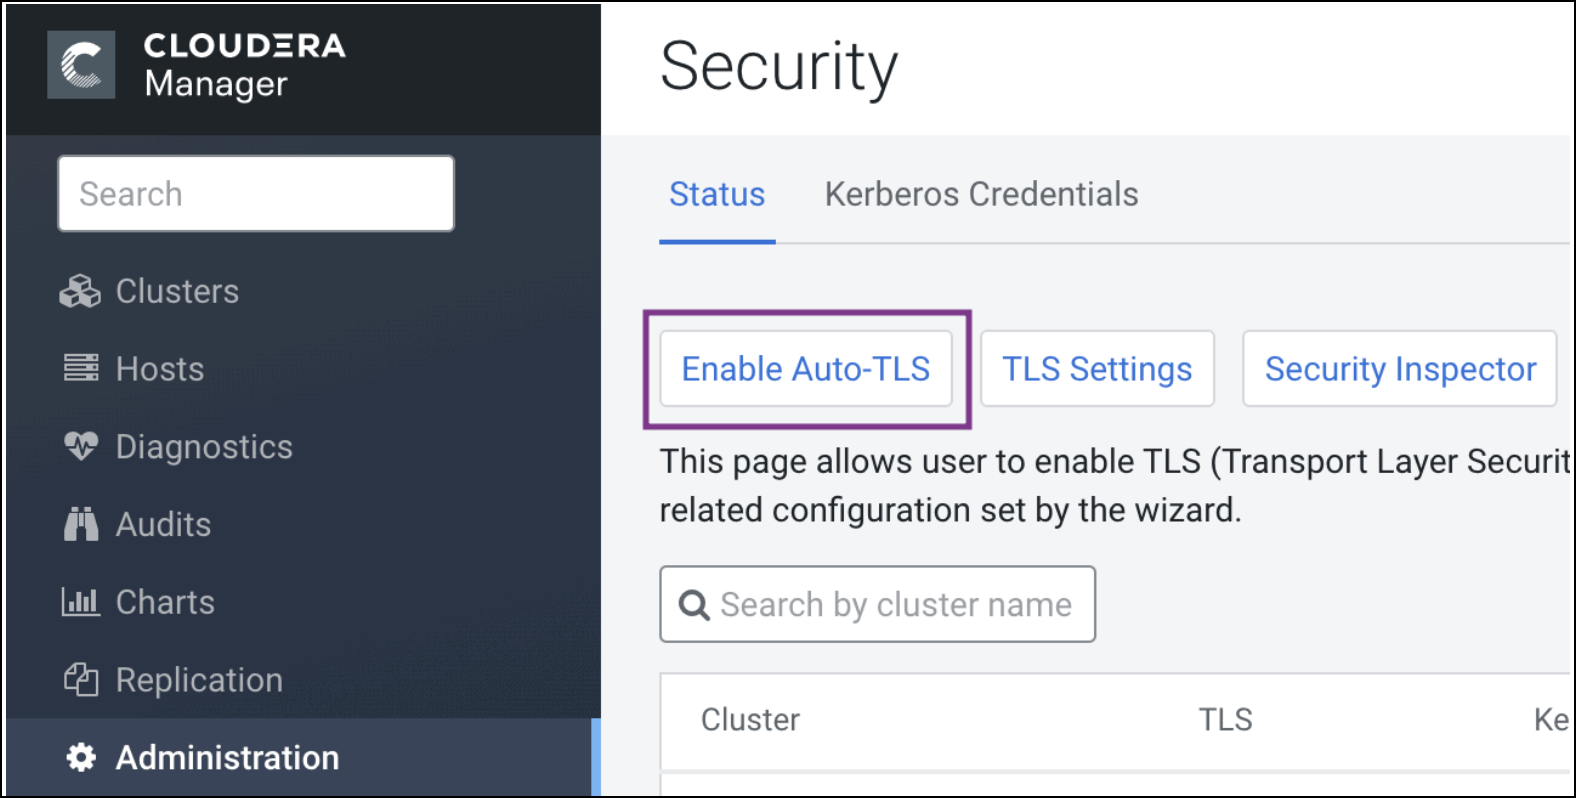The width and height of the screenshot is (1576, 798).
Task: Click the Clusters cubes icon
Action: [80, 291]
